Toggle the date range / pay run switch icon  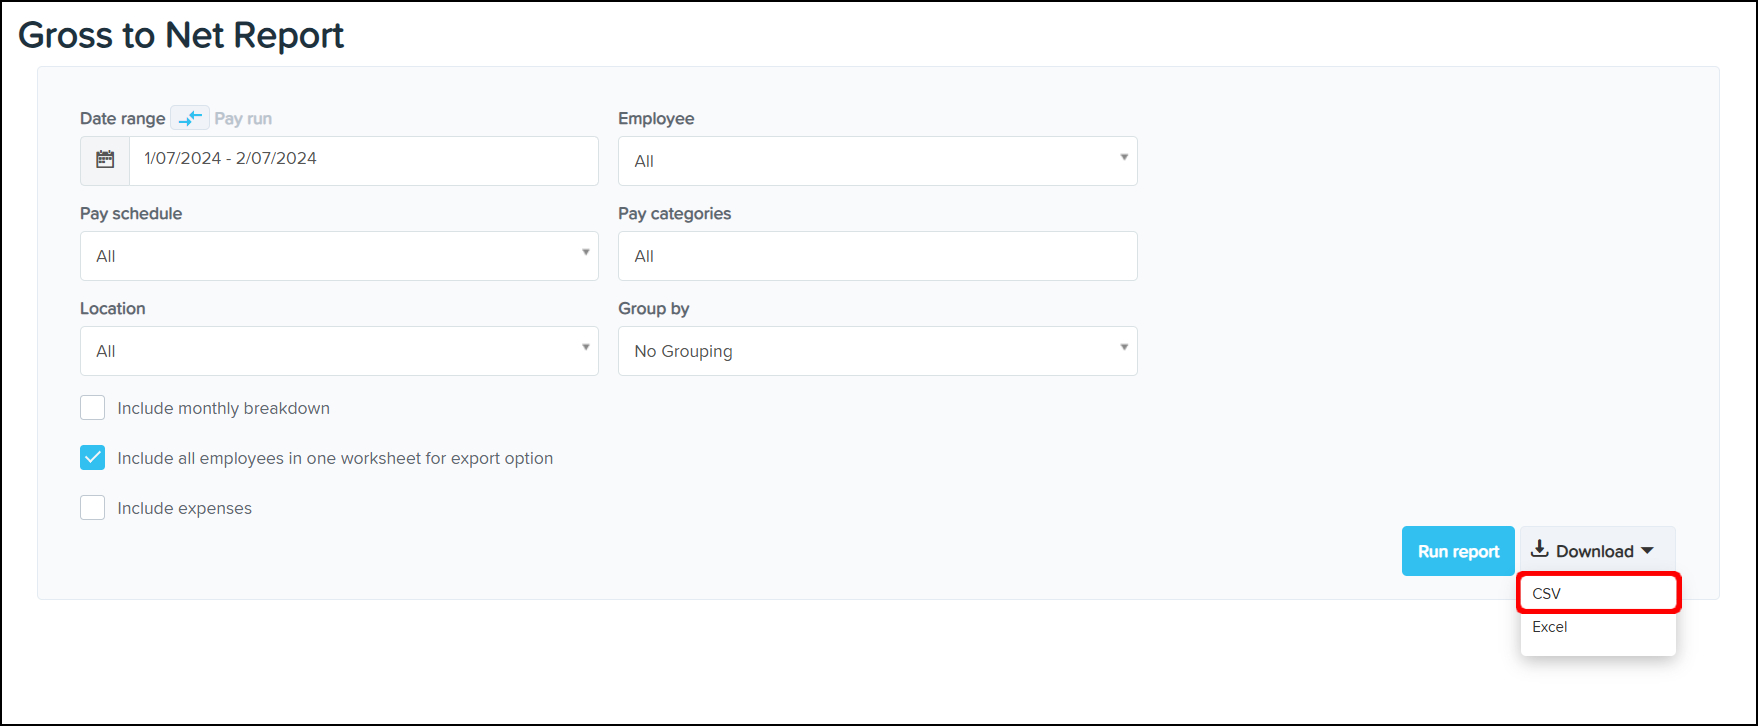pos(189,118)
